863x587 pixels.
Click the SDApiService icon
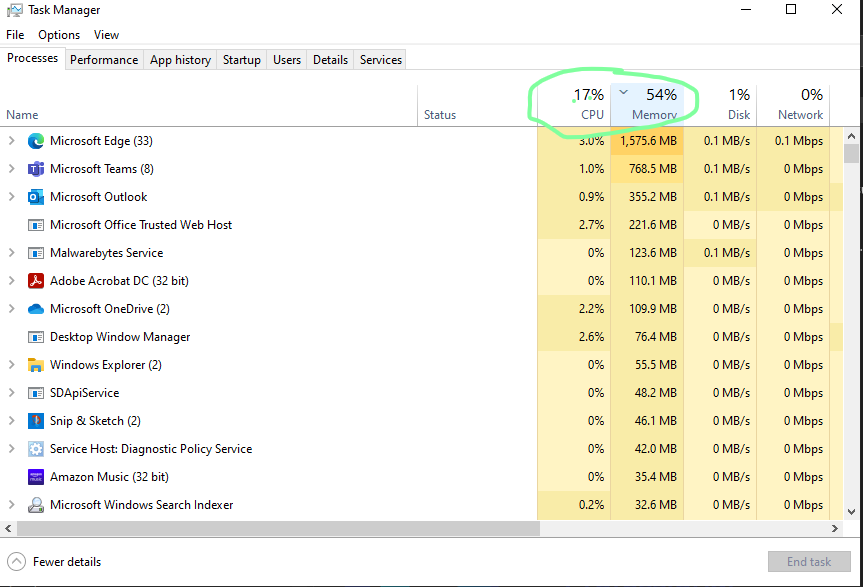click(36, 393)
